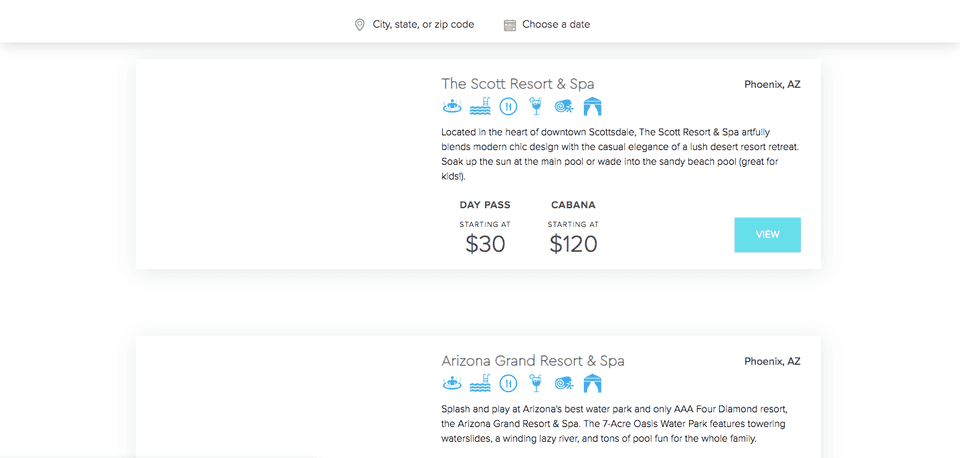Click the cabana tent icon under The Scott Resort
This screenshot has height=458, width=960.
click(x=593, y=107)
